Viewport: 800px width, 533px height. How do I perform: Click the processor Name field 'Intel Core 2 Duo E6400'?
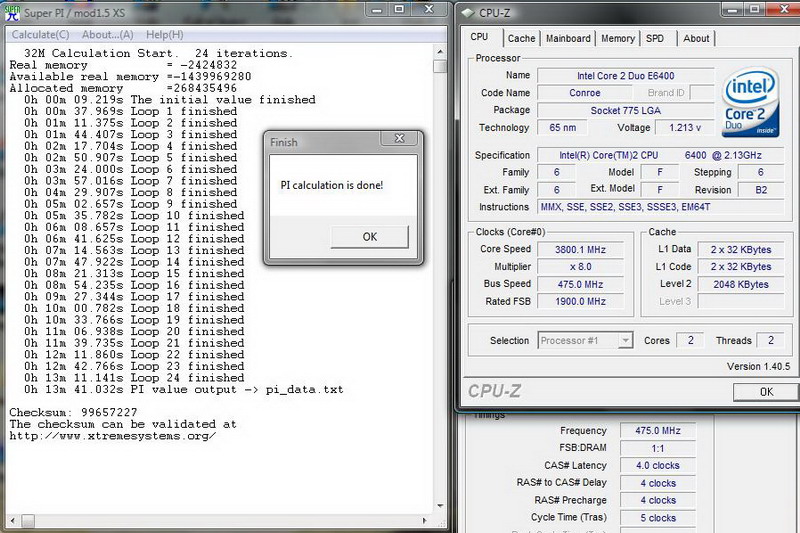[x=626, y=75]
